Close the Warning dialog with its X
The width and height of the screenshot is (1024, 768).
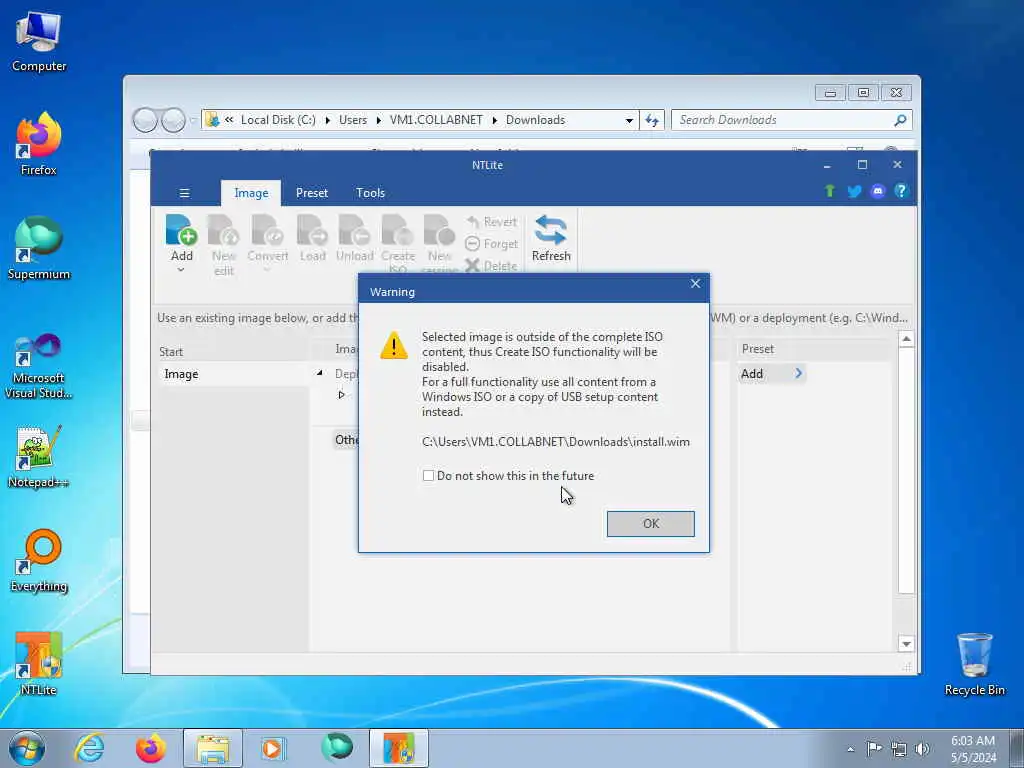click(696, 283)
